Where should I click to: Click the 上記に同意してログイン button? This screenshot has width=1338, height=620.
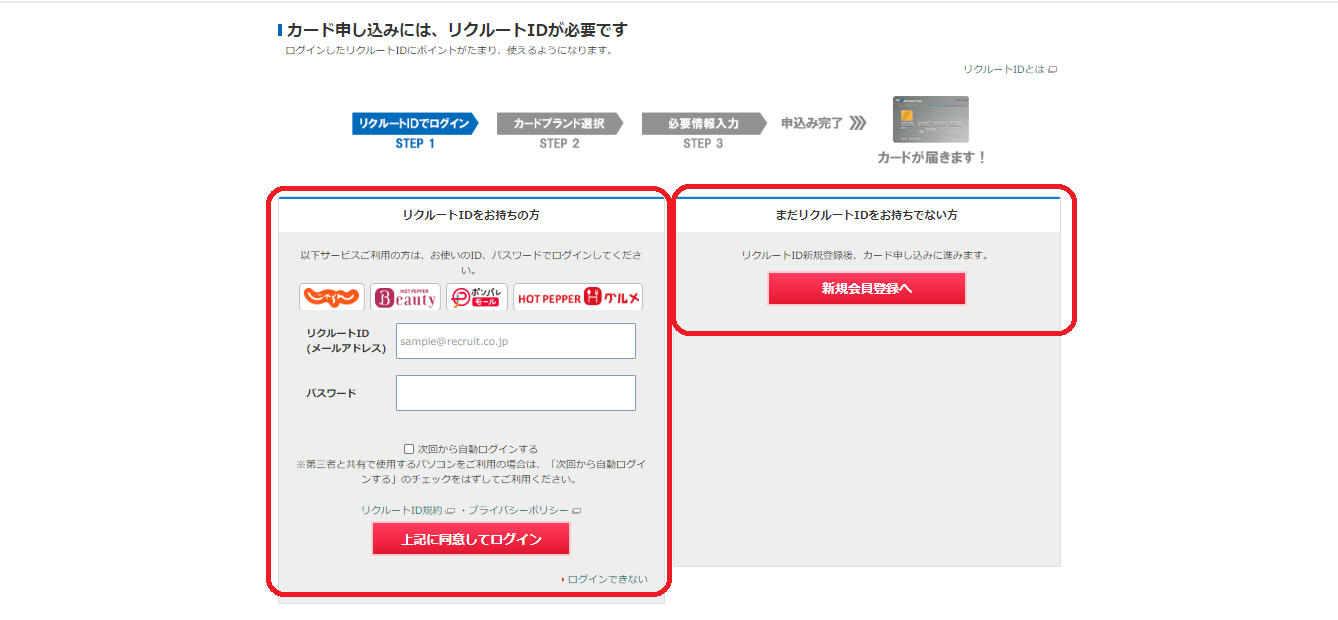[471, 539]
